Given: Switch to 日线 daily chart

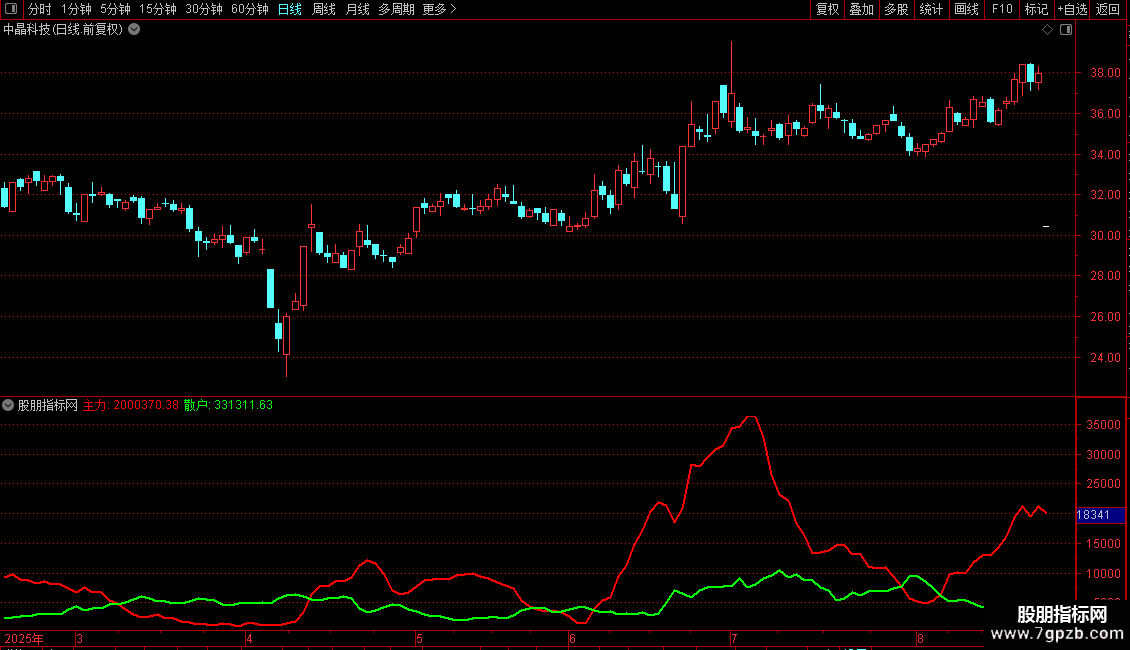Looking at the screenshot, I should click(x=290, y=9).
